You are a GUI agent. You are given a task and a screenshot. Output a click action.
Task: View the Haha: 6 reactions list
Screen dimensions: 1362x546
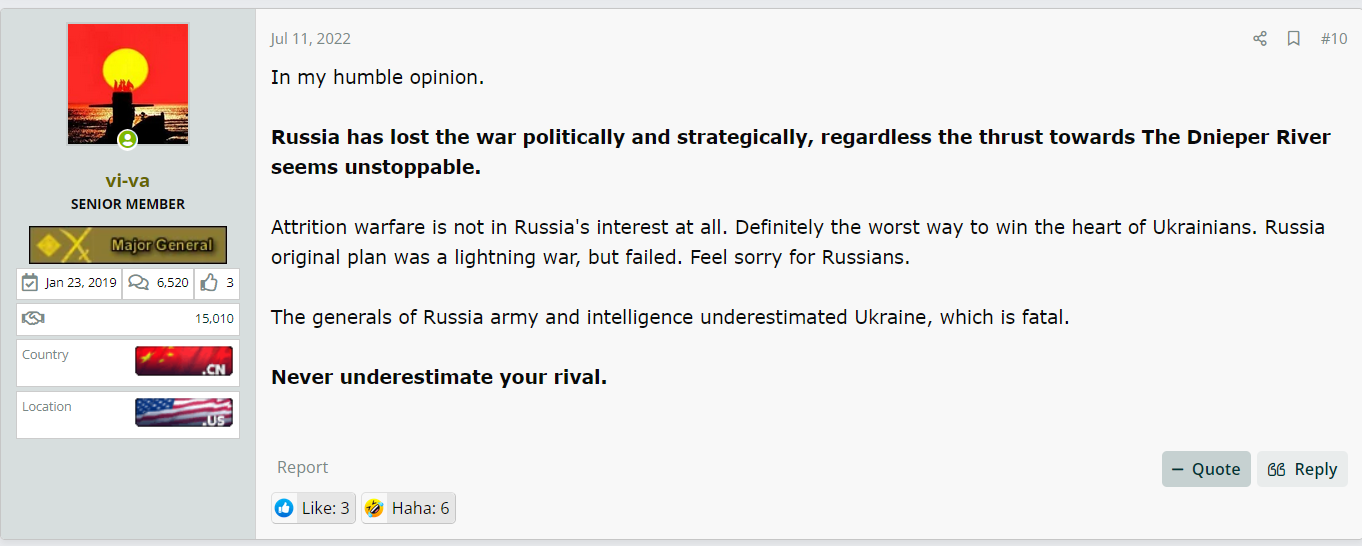tap(408, 508)
